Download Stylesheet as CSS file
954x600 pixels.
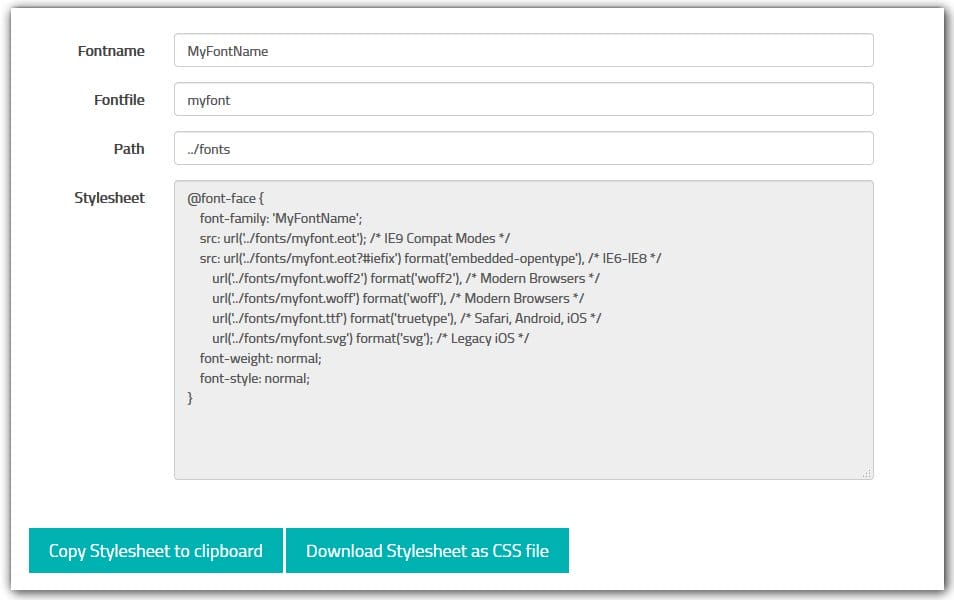point(427,551)
